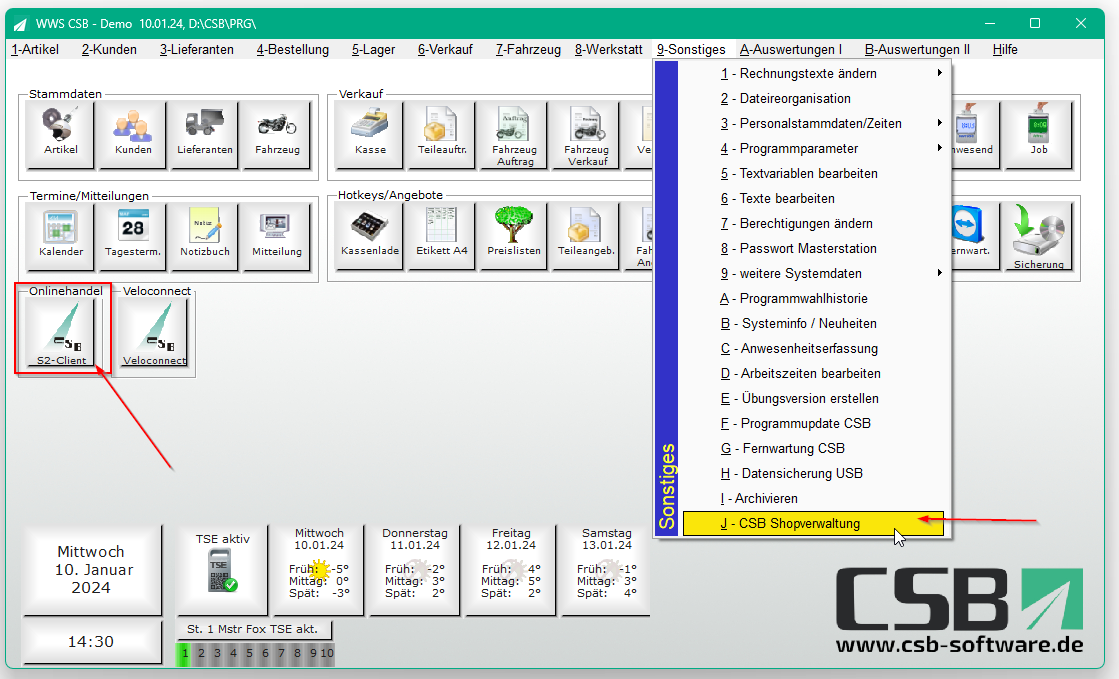
Task: Open the Teileauftr. icon
Action: [x=442, y=134]
